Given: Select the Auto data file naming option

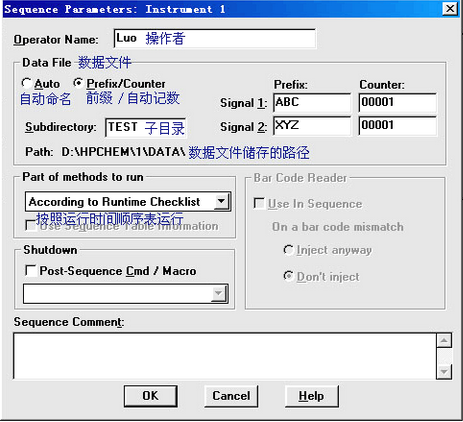Looking at the screenshot, I should [26, 83].
